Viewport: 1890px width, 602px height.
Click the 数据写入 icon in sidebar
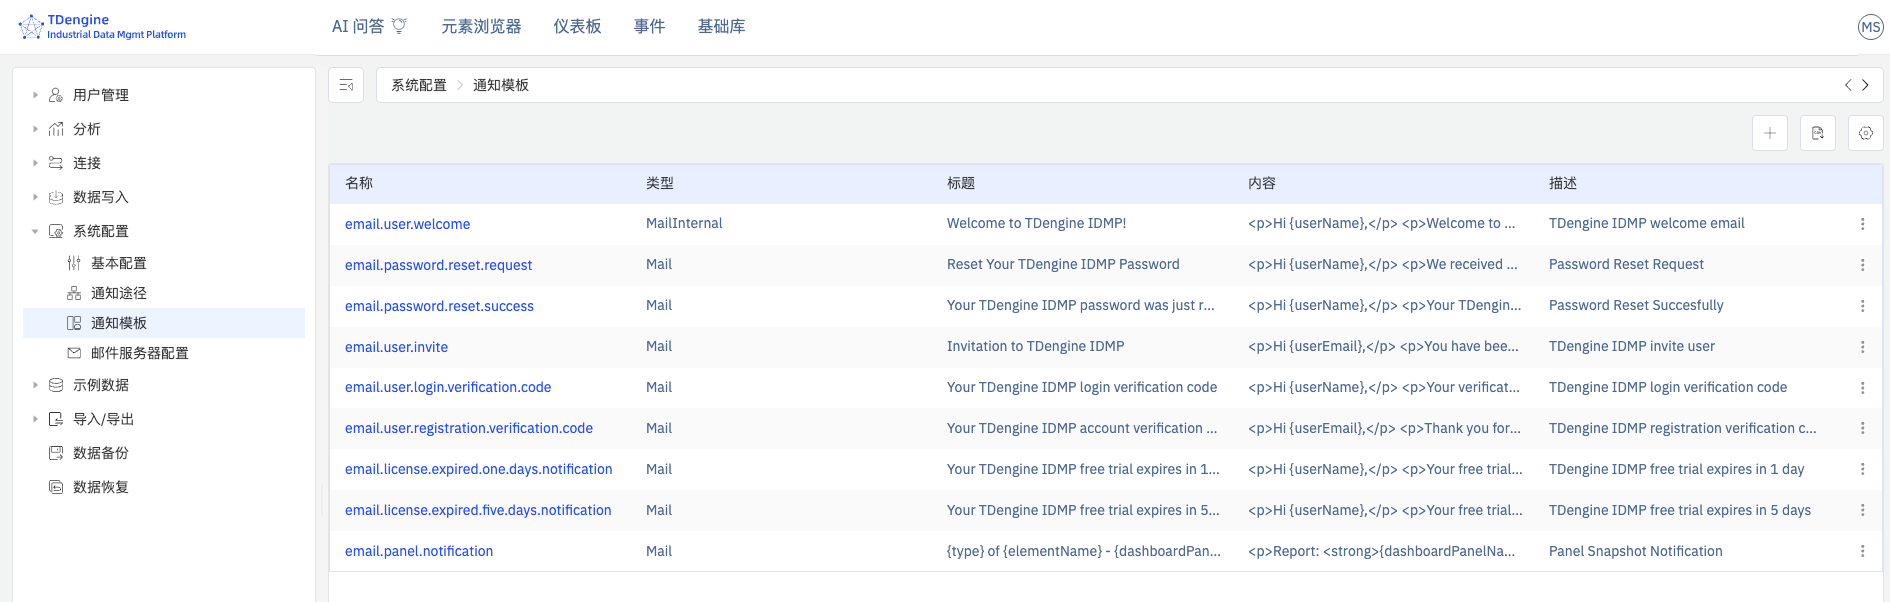coord(56,197)
